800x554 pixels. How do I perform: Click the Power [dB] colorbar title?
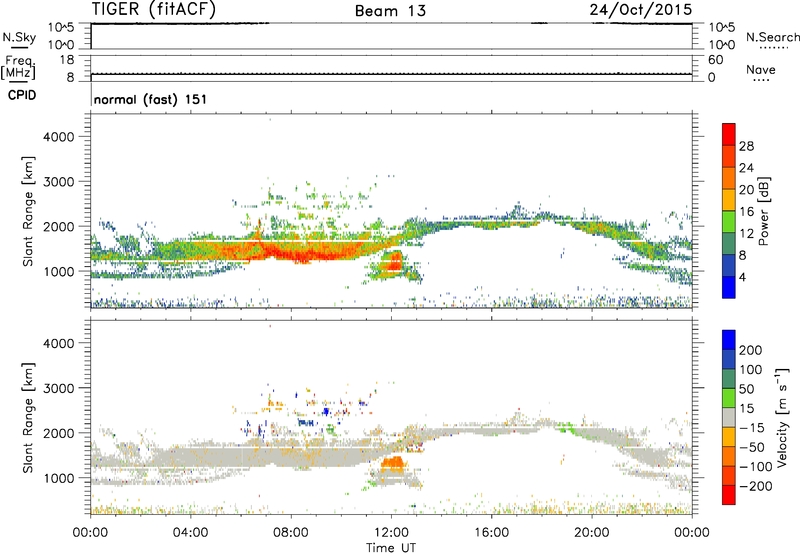pos(763,211)
